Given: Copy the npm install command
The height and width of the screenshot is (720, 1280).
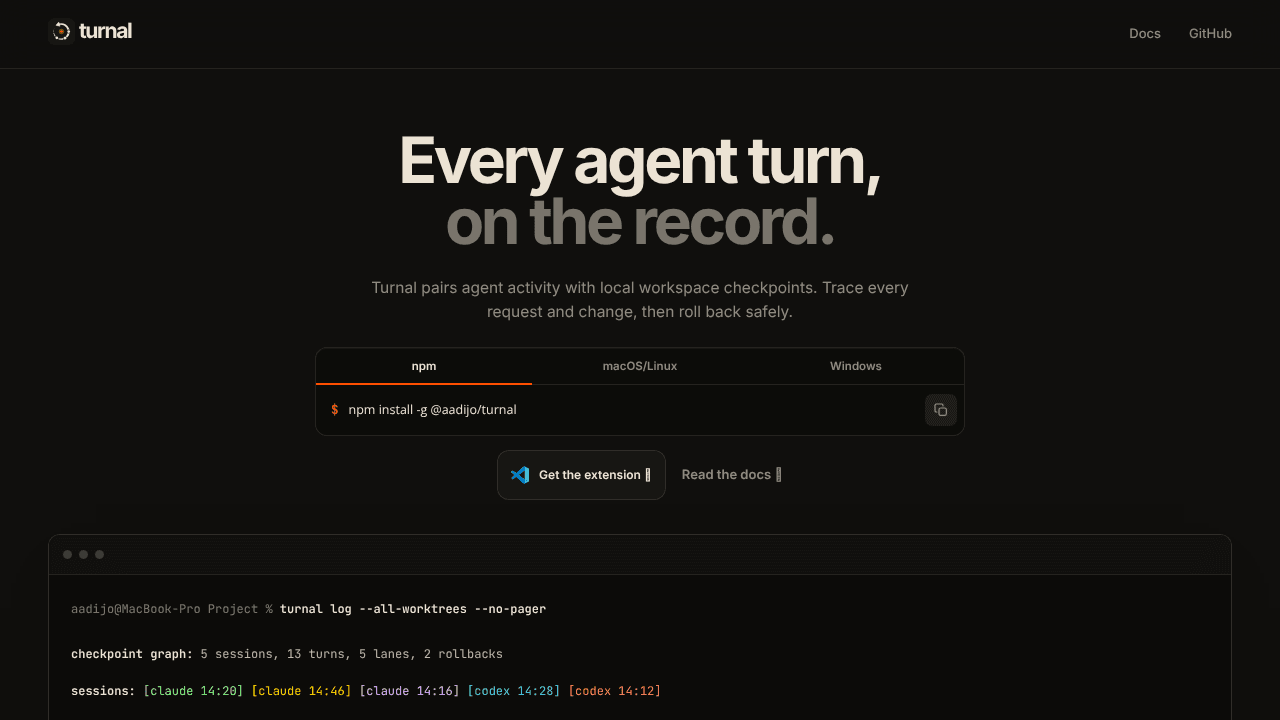Looking at the screenshot, I should point(941,410).
